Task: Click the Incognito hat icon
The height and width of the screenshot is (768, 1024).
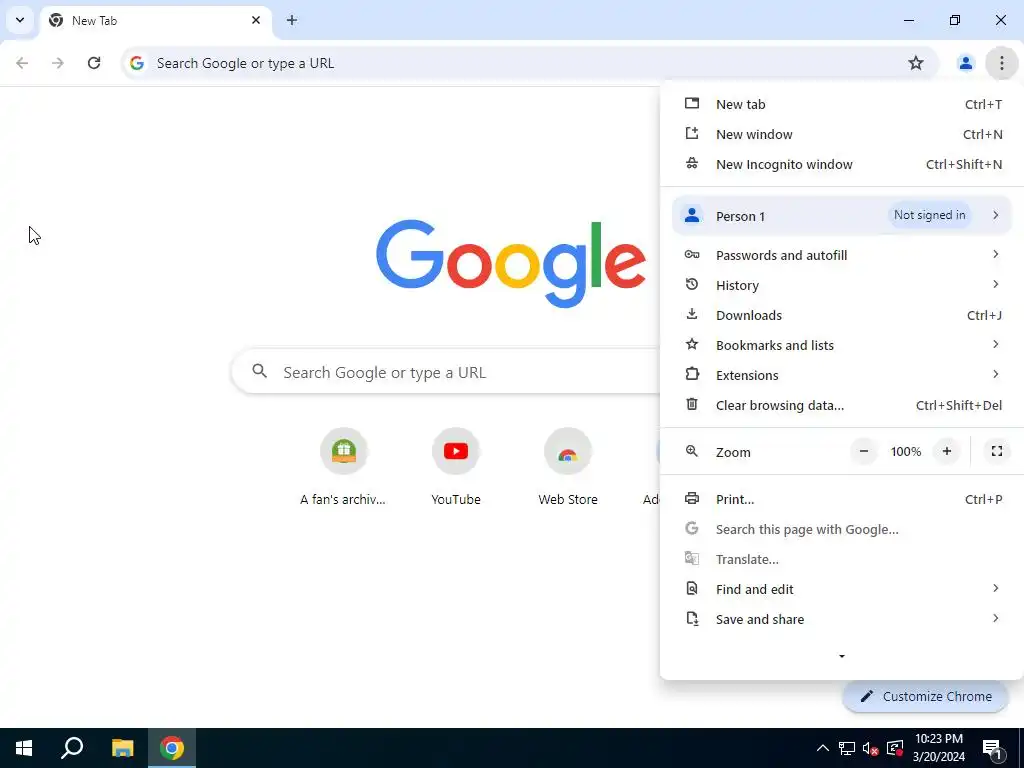Action: coord(692,164)
